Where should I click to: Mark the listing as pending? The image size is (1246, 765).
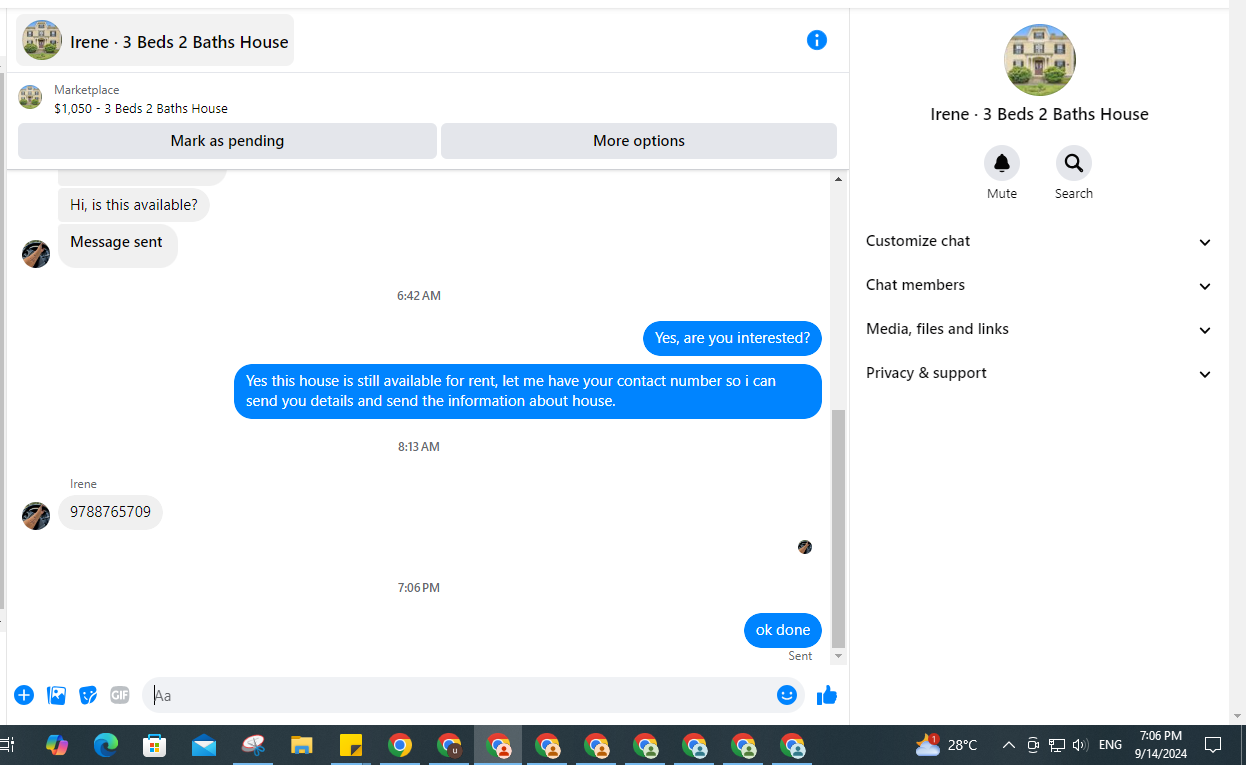[x=227, y=141]
